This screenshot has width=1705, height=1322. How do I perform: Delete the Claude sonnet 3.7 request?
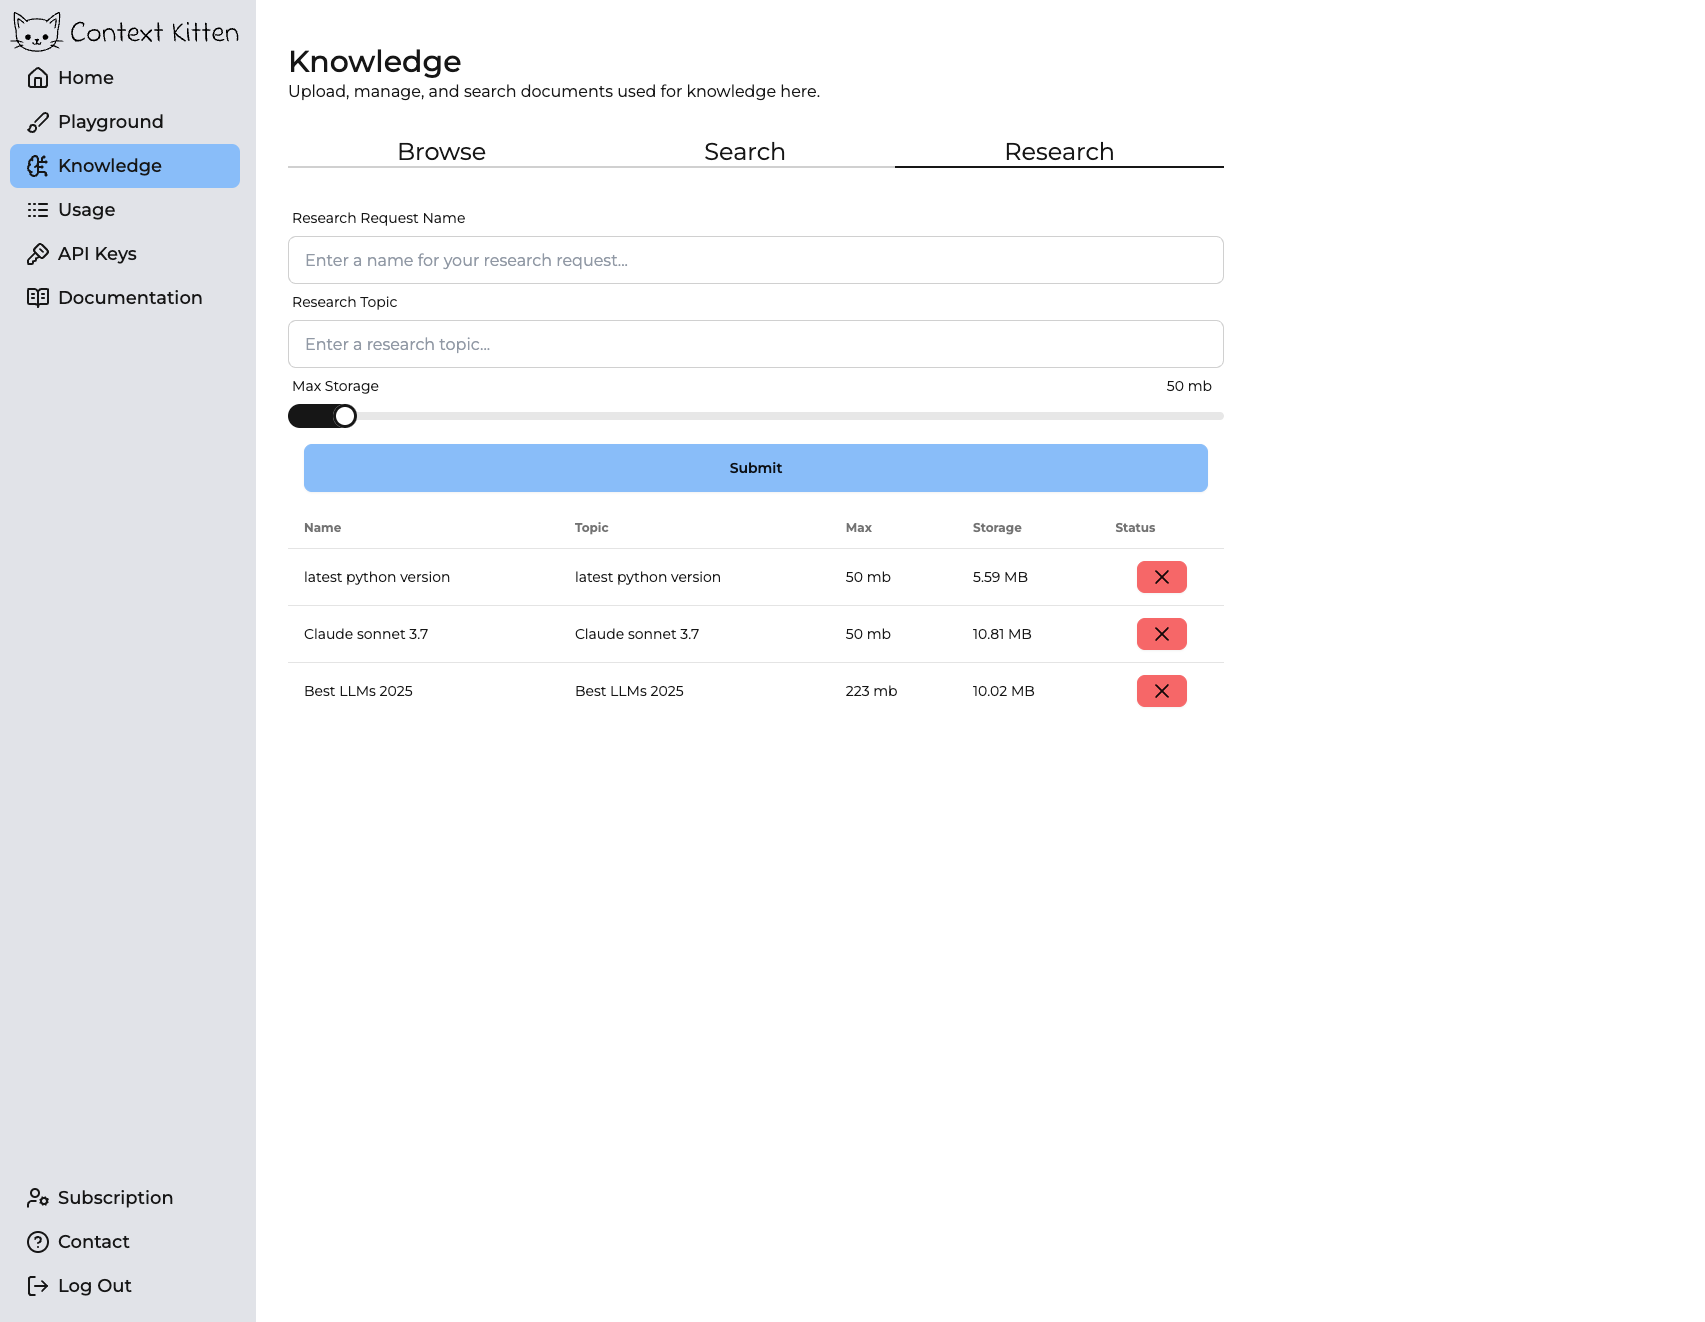1162,634
